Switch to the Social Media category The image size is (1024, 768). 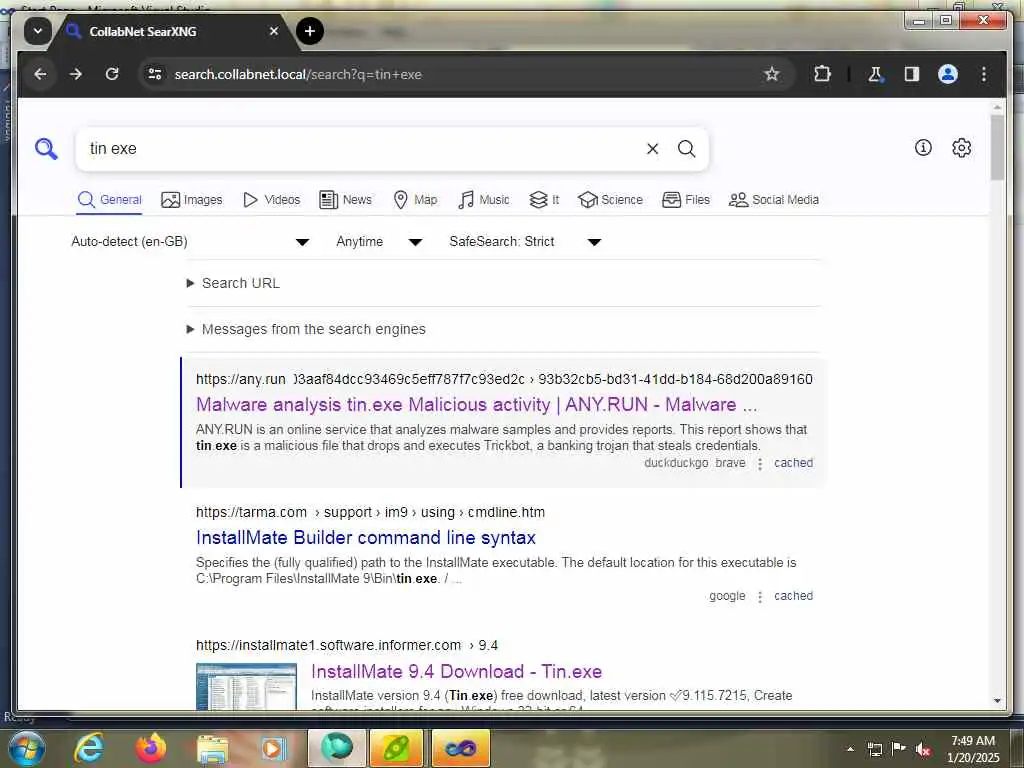pyautogui.click(x=774, y=200)
